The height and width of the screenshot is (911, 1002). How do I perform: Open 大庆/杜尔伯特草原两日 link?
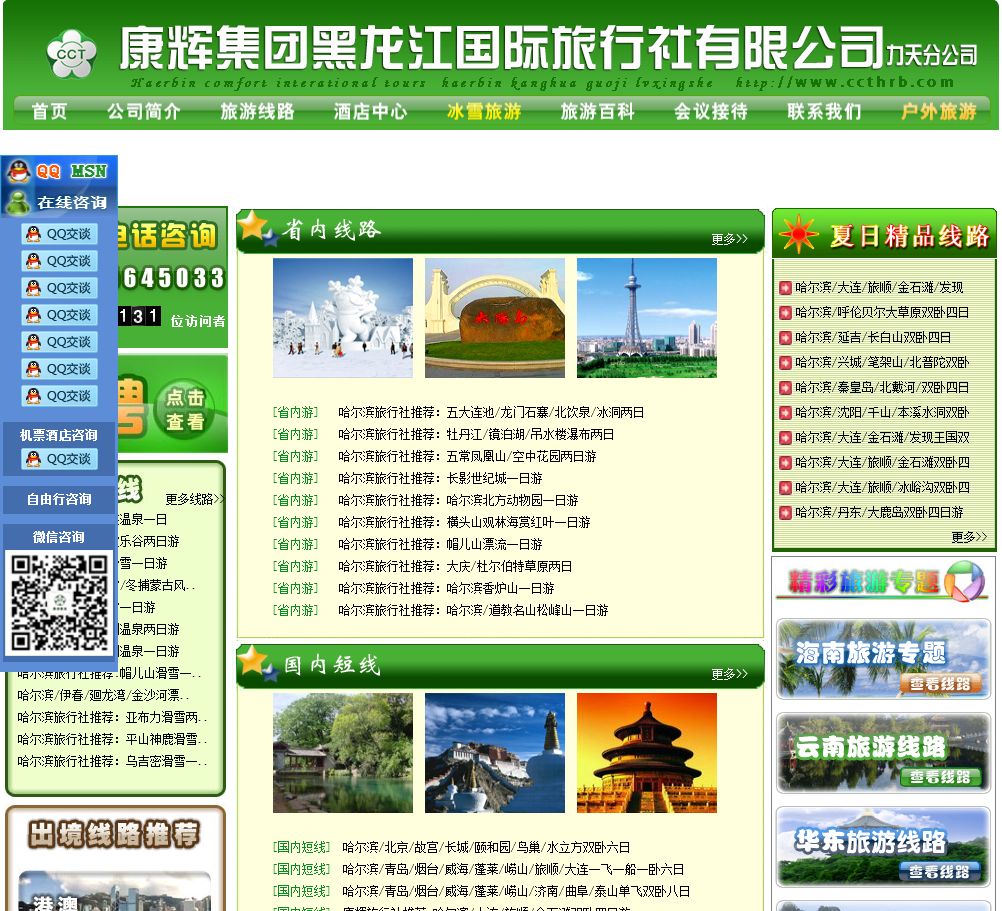[x=455, y=567]
